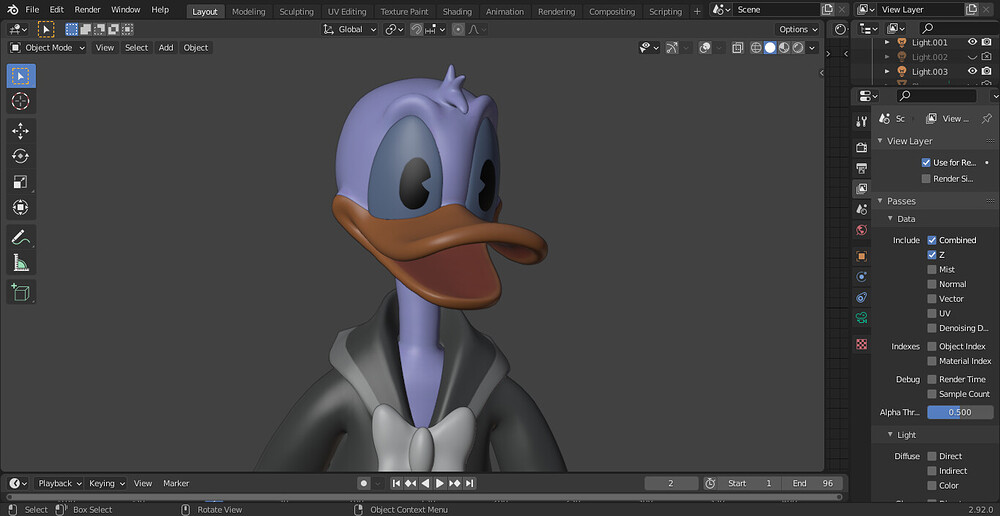Open the Keying dropdown
Screen dimensions: 1000x516
point(107,483)
